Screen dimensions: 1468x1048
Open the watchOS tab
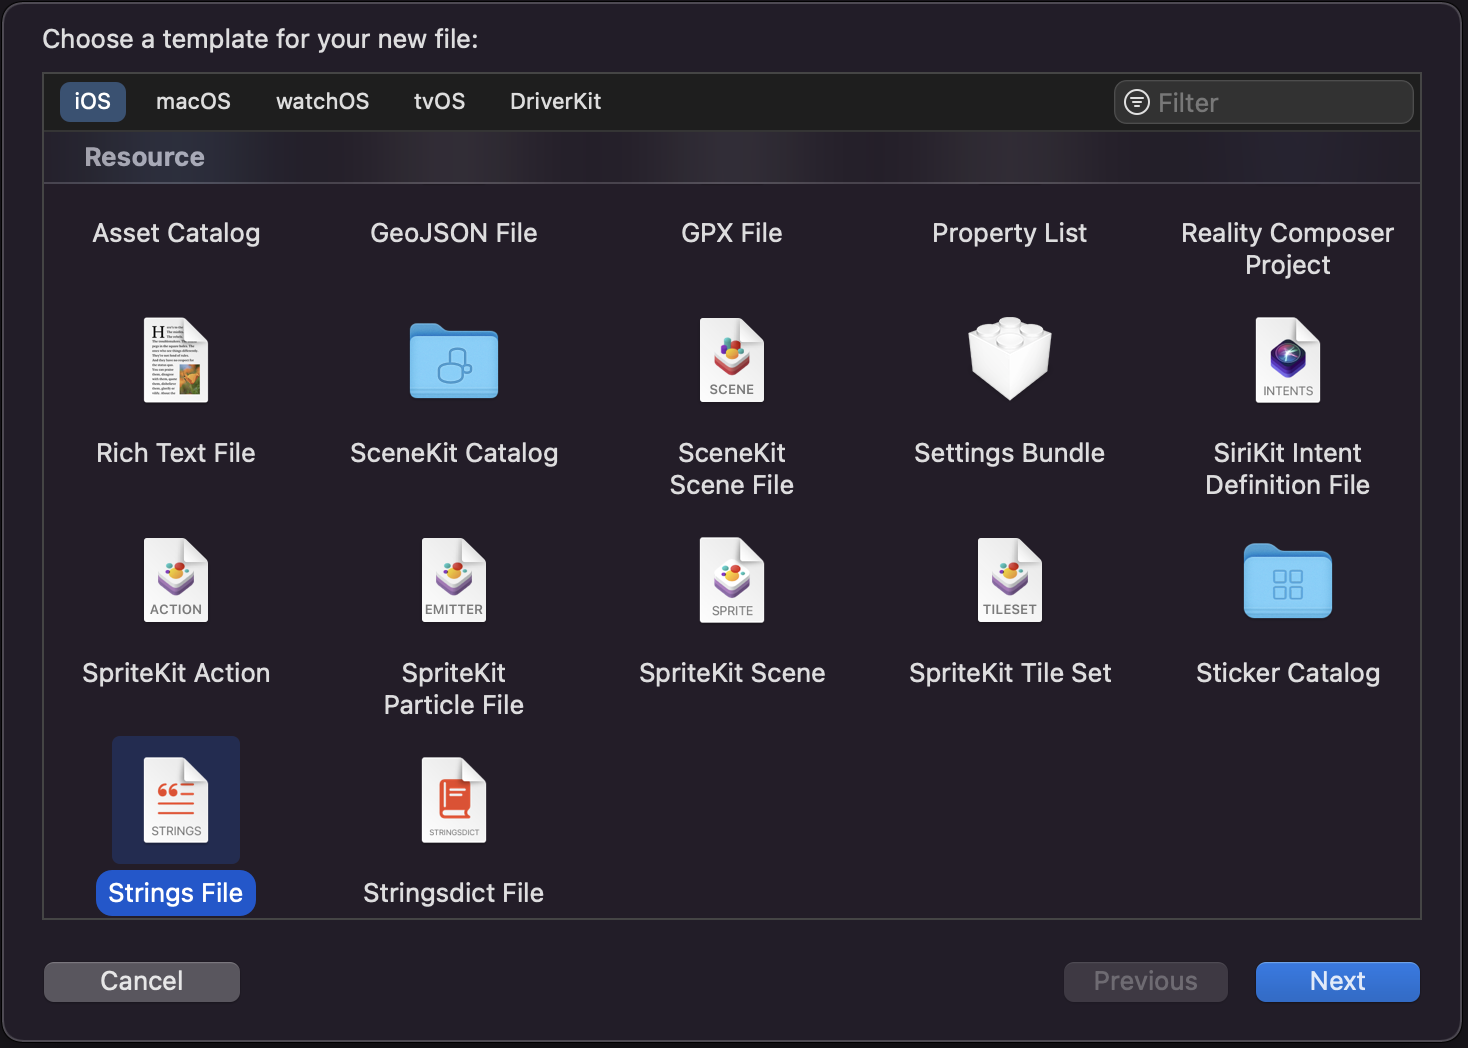click(x=322, y=102)
